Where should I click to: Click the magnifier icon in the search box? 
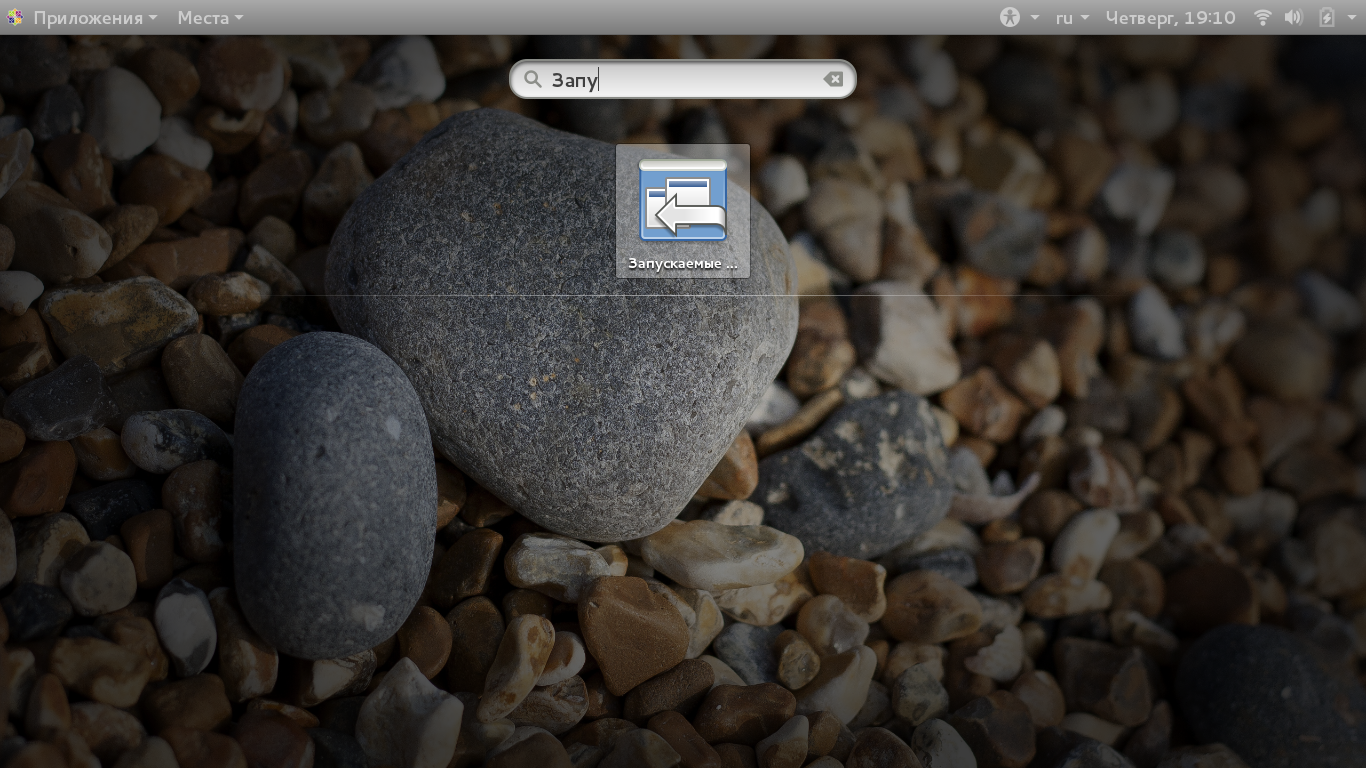click(533, 80)
